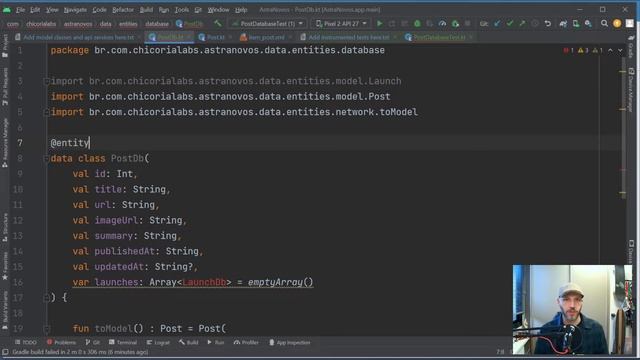This screenshot has width=640, height=360.
Task: Open the Logcat tool window
Action: tap(158, 342)
